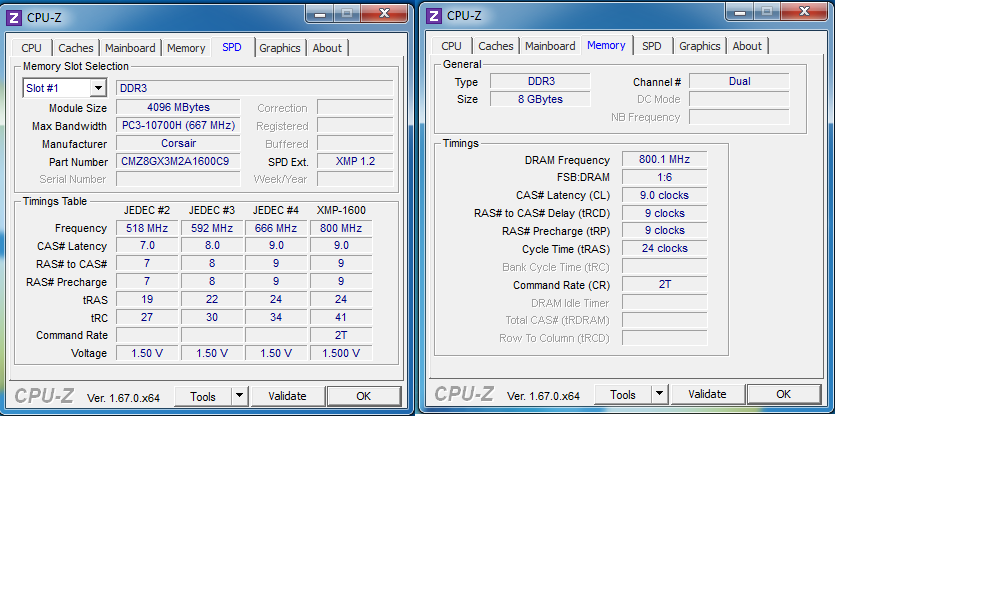The width and height of the screenshot is (998, 614).
Task: Click Cycle Time tRAS value 24 clocks
Action: point(664,248)
